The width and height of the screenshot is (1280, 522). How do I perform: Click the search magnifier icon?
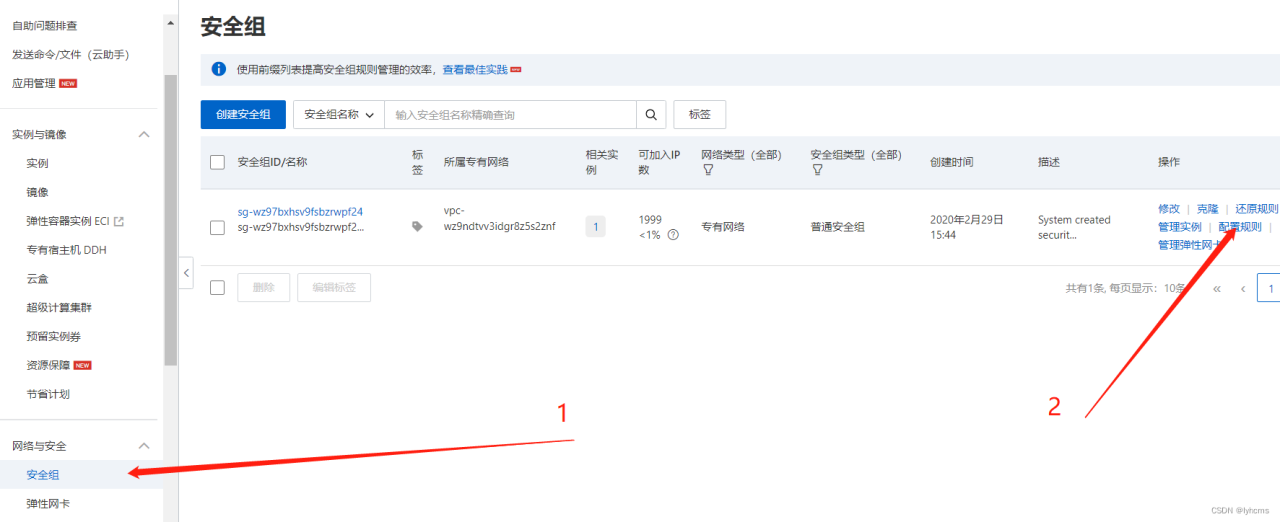(651, 115)
